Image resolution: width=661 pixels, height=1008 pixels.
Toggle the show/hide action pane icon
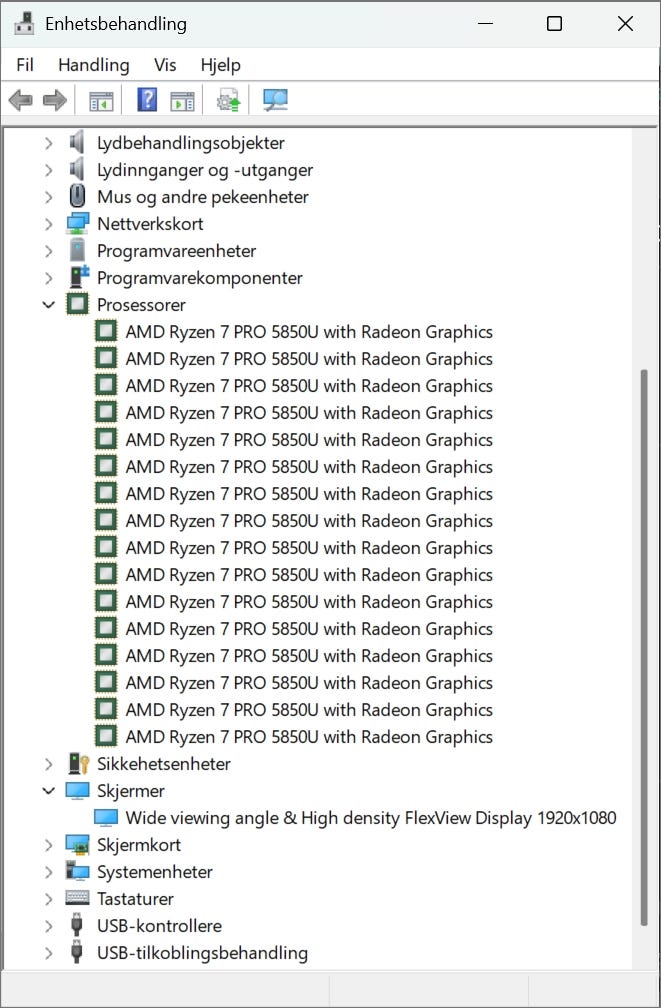tap(183, 101)
